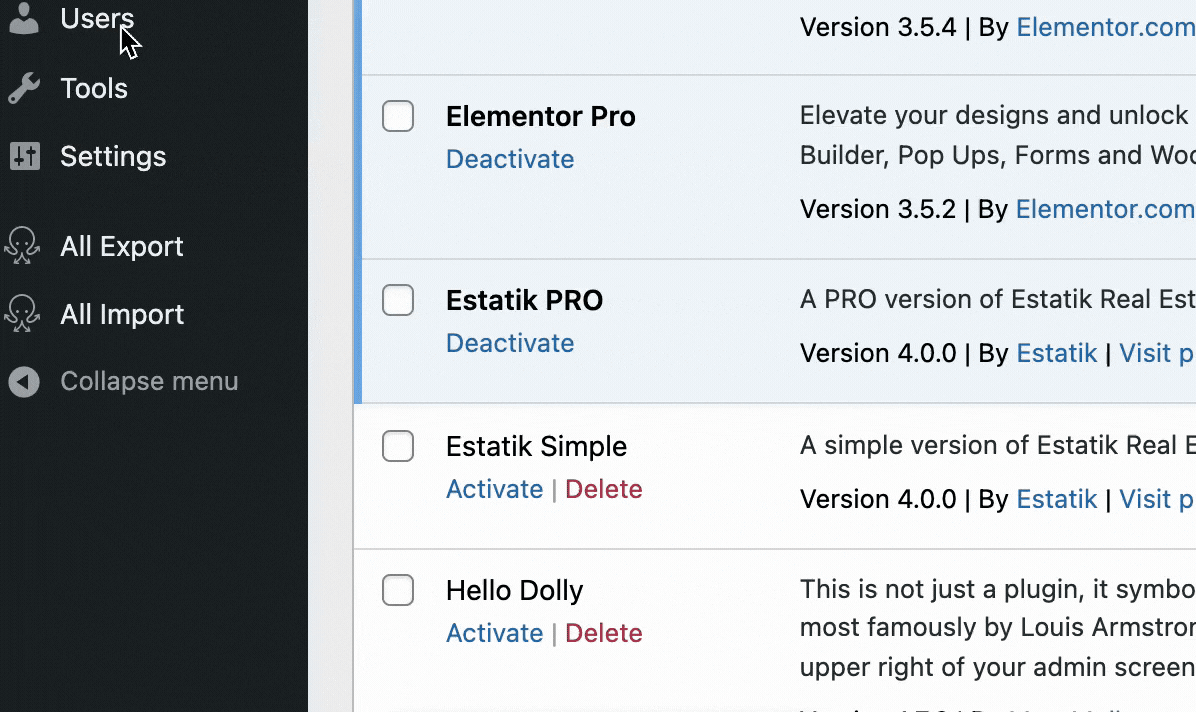The height and width of the screenshot is (712, 1196).
Task: Open the All Export menu entry
Action: coord(122,247)
